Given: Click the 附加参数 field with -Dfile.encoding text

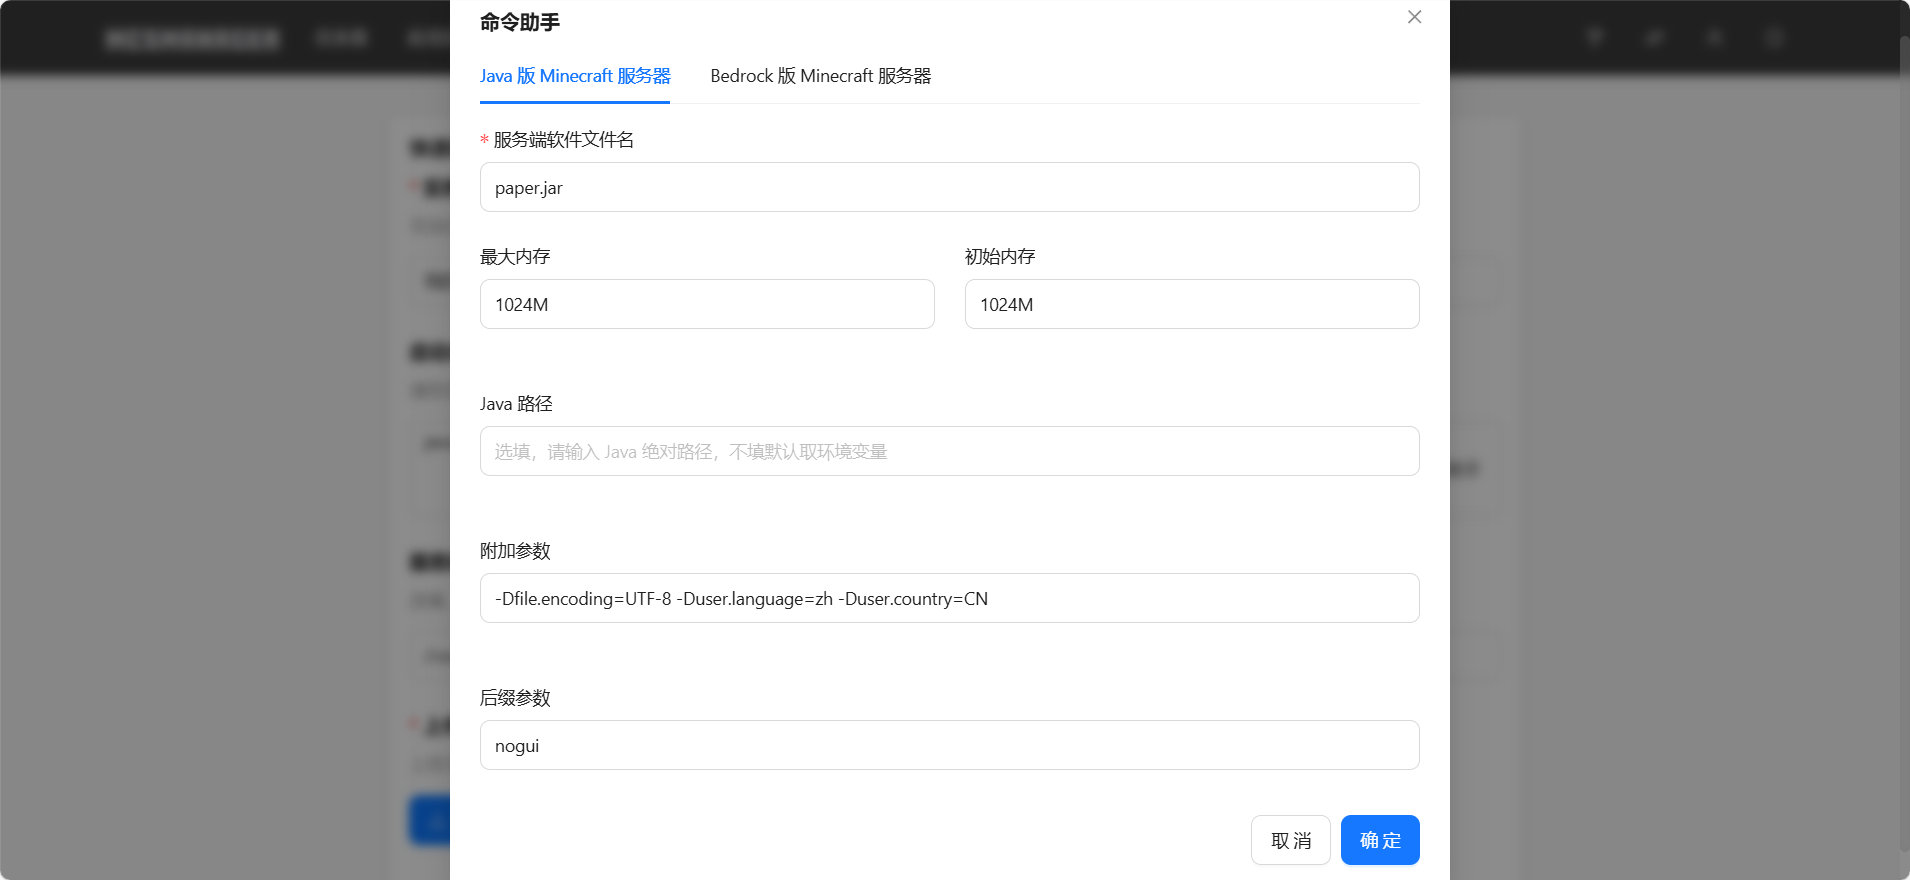Looking at the screenshot, I should click(x=949, y=599).
